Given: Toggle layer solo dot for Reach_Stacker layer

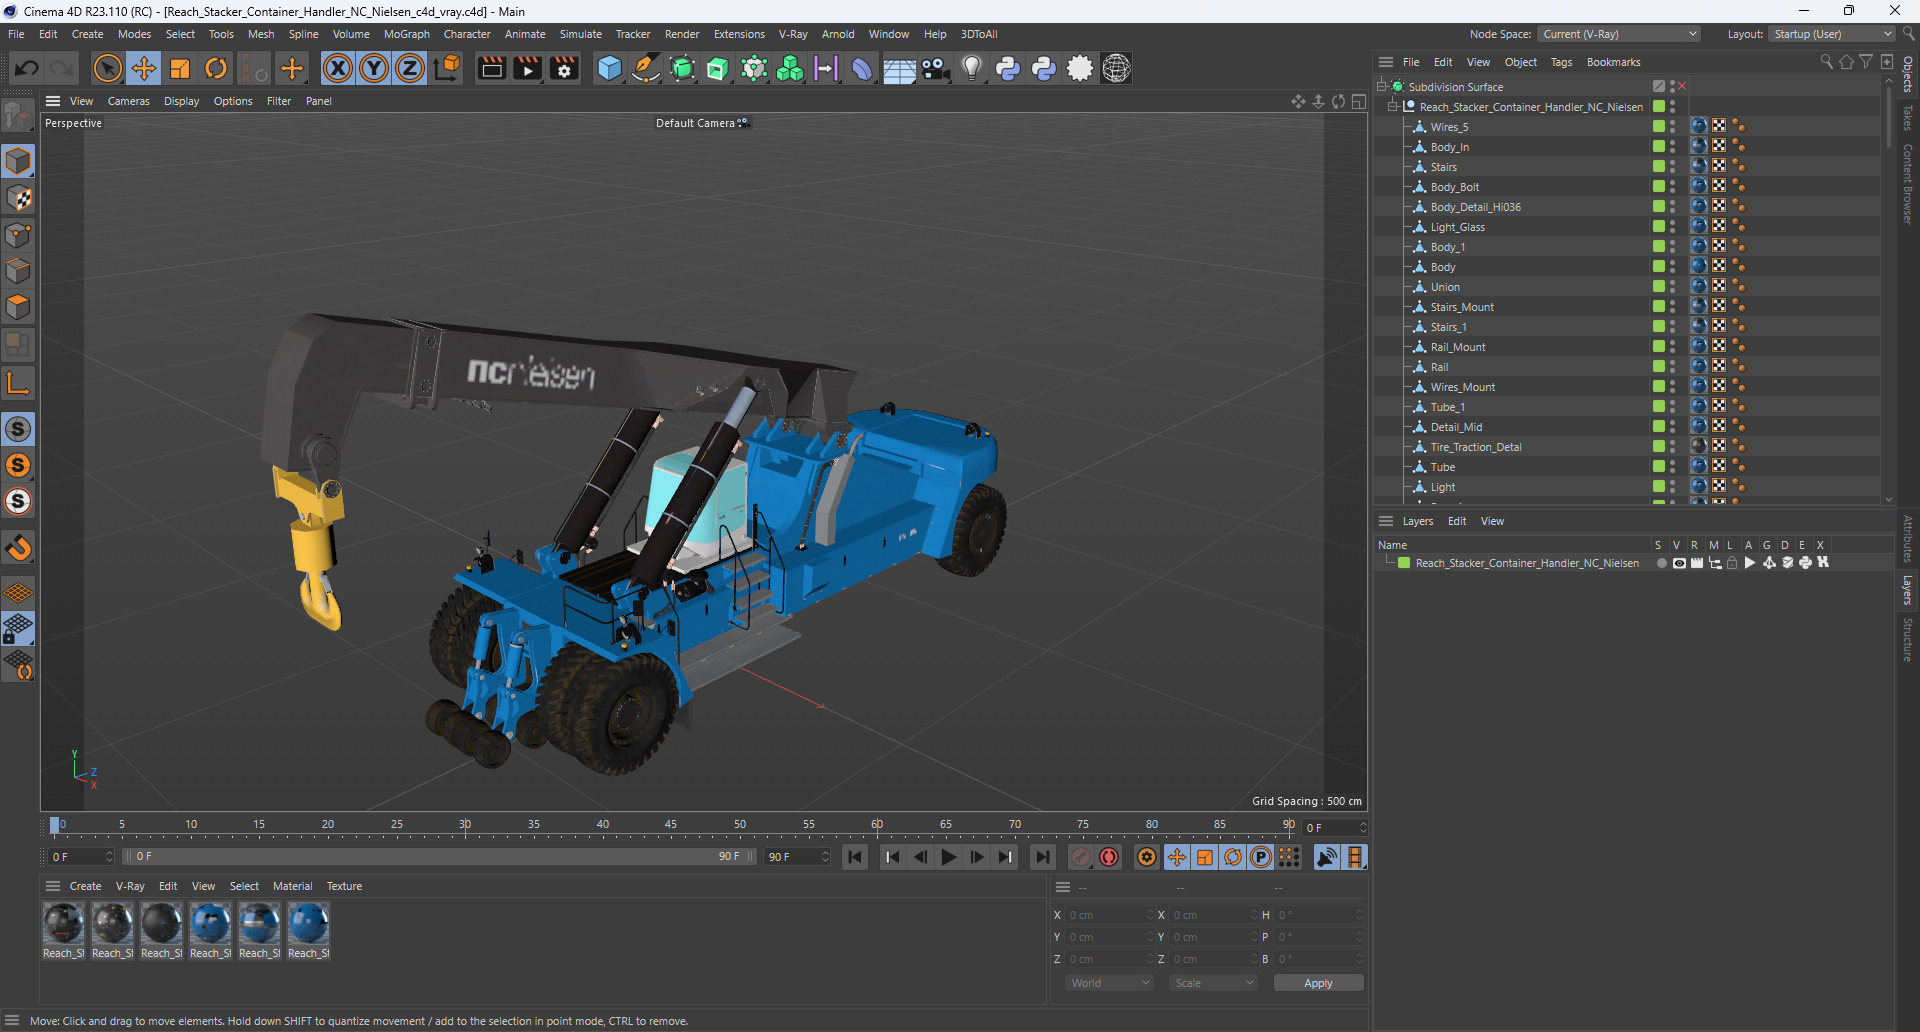Looking at the screenshot, I should point(1661,563).
